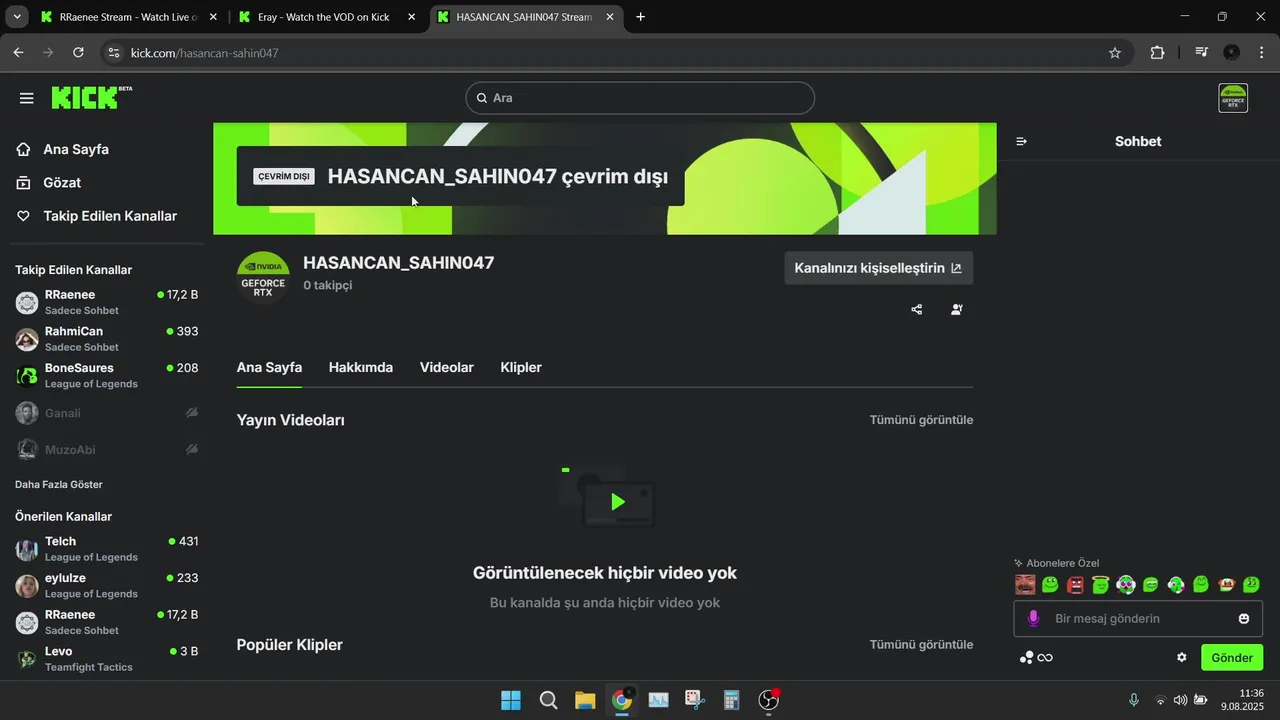Screen dimensions: 1280x720
Task: Select the Videolar tab
Action: (447, 367)
